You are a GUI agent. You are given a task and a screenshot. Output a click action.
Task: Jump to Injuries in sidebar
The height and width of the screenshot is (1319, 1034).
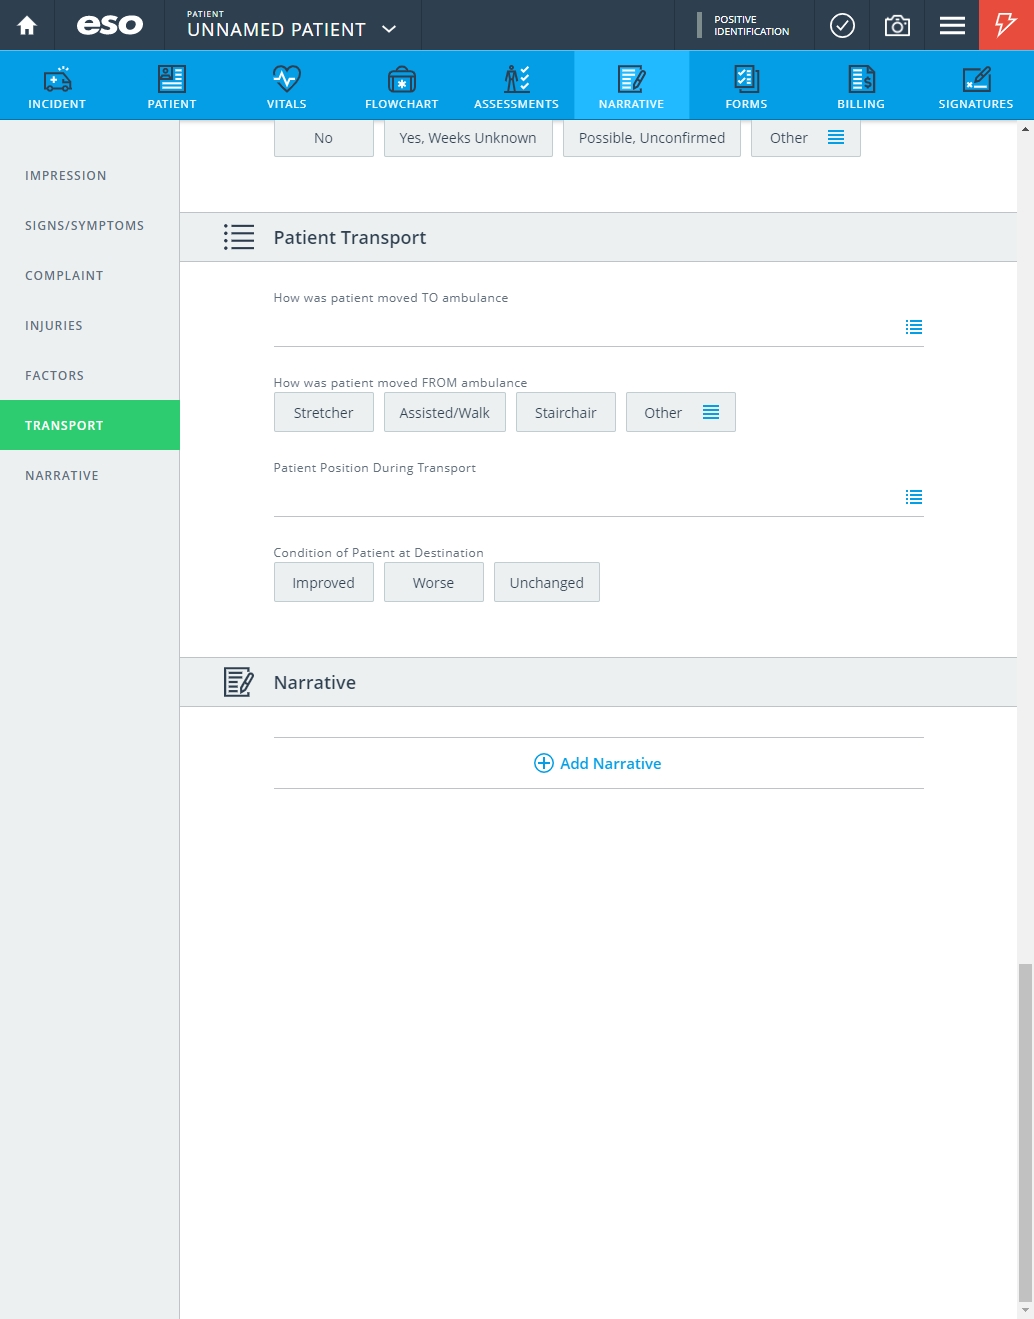pyautogui.click(x=54, y=325)
